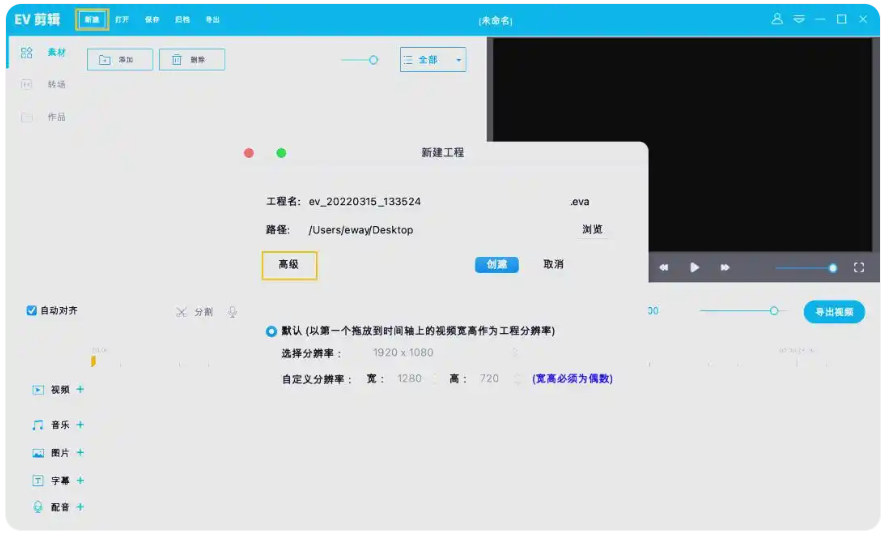Click the green dot in 新建工程 dialog
Image resolution: width=885 pixels, height=533 pixels.
pos(281,153)
